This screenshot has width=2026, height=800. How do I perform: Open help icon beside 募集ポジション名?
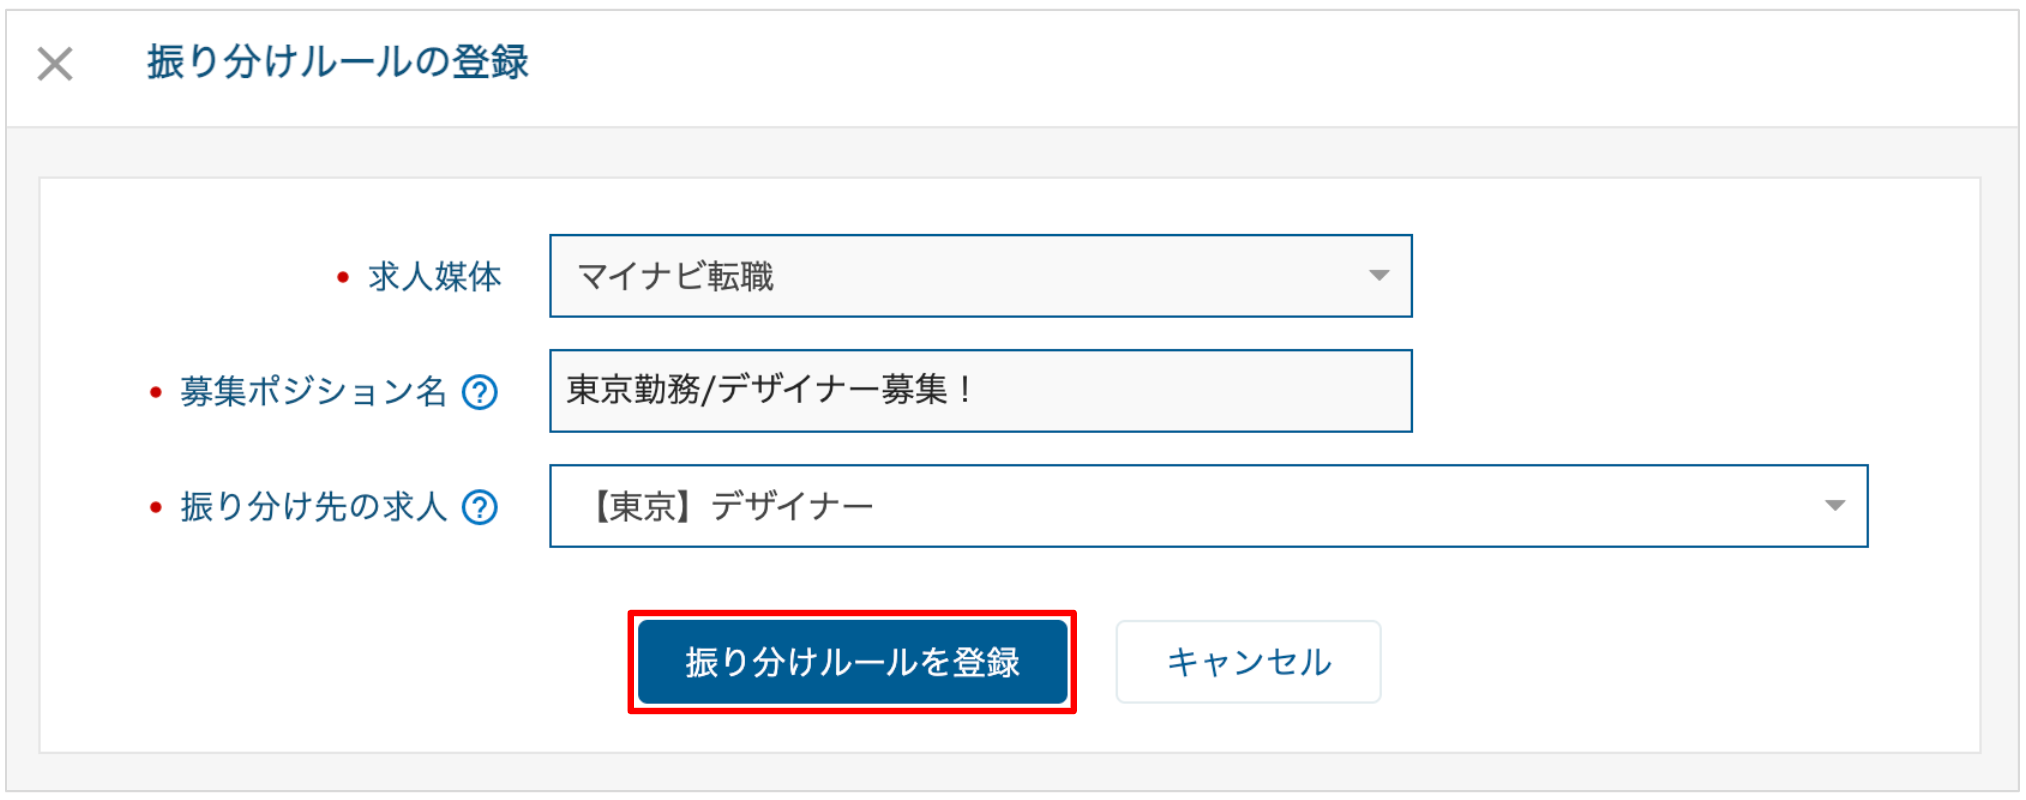(x=480, y=392)
